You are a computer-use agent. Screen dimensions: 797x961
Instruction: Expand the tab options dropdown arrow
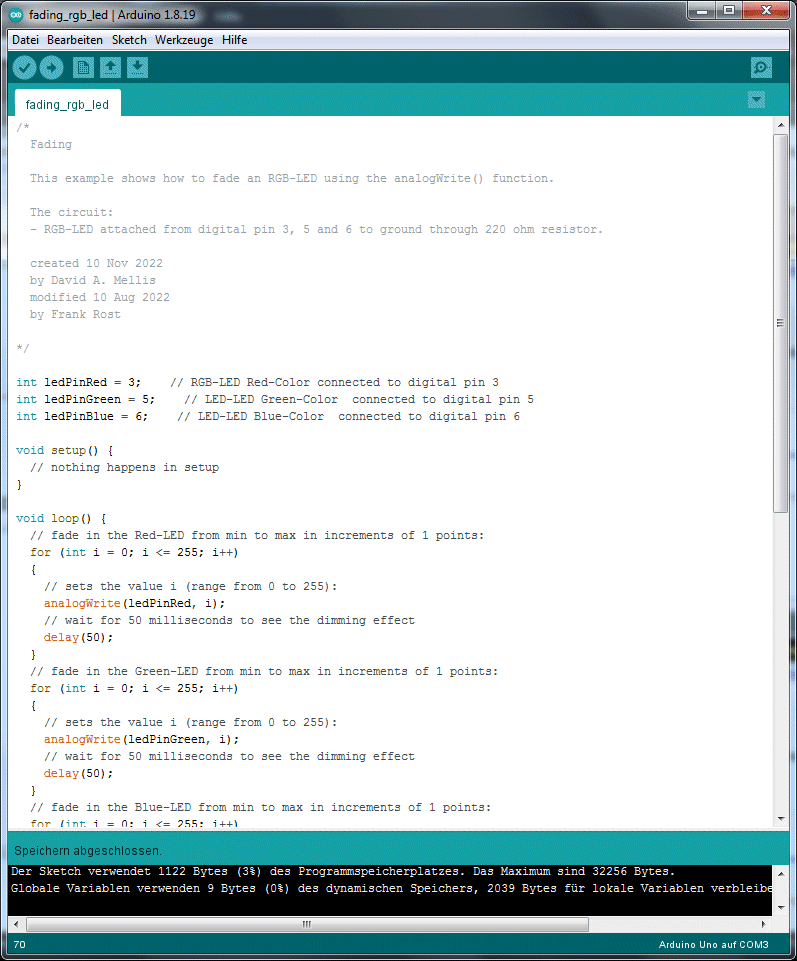point(757,99)
